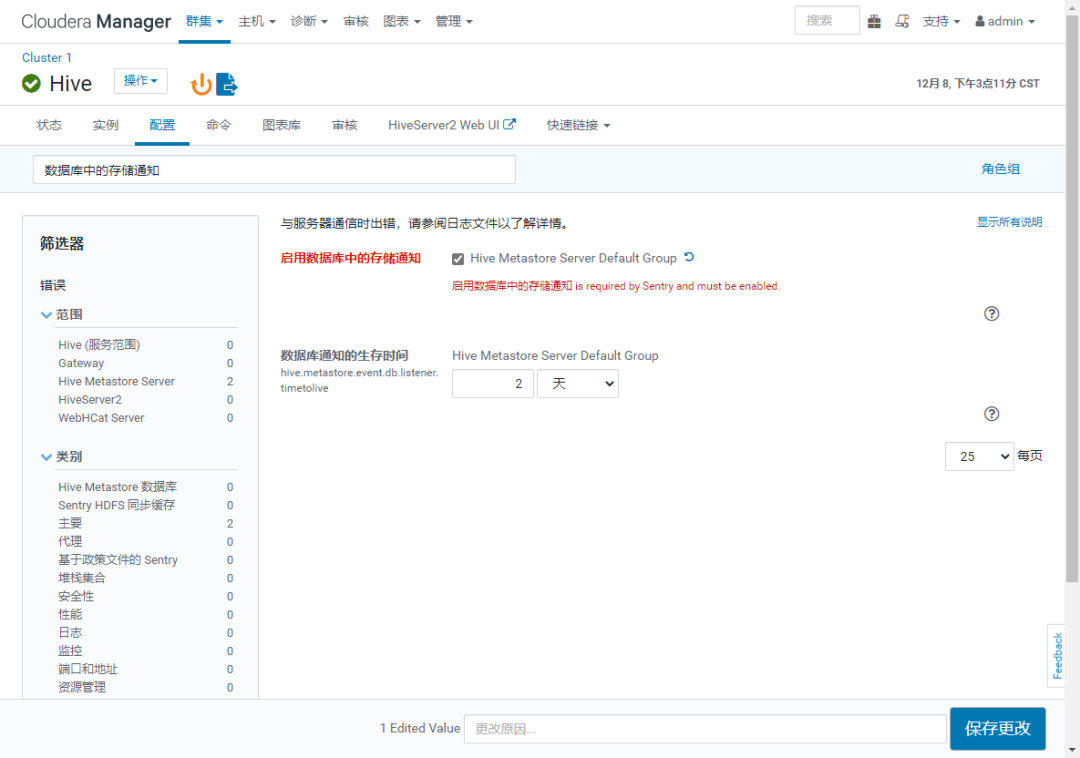The width and height of the screenshot is (1080, 758).
Task: Open the 群集 dropdown menu
Action: [204, 21]
